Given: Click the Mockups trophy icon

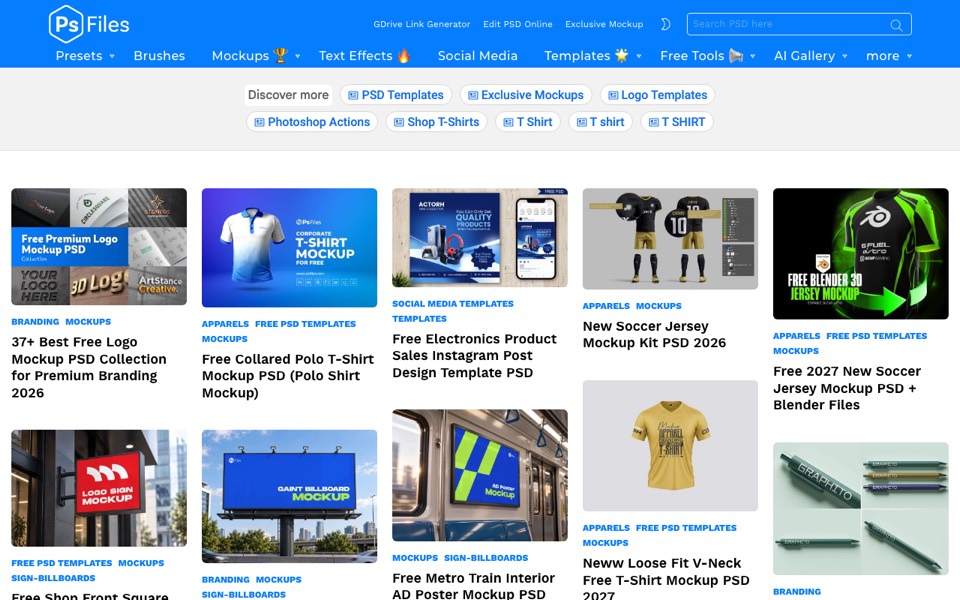Looking at the screenshot, I should pyautogui.click(x=280, y=55).
